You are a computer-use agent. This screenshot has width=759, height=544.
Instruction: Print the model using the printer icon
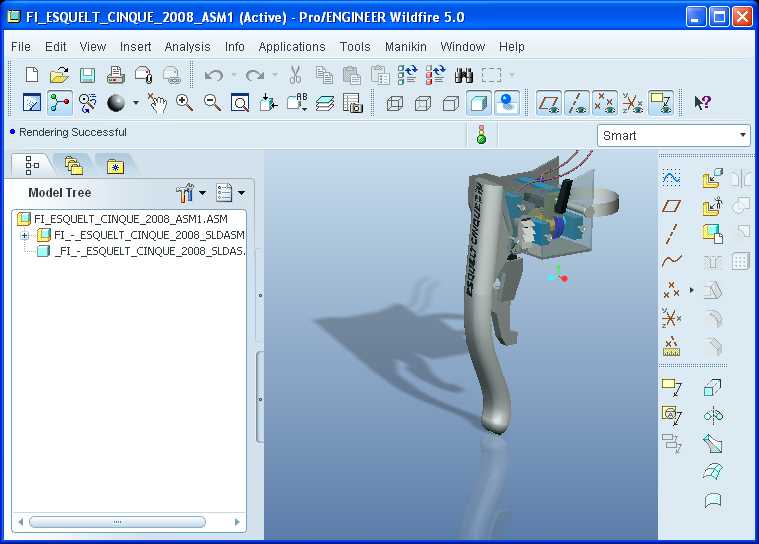click(115, 75)
